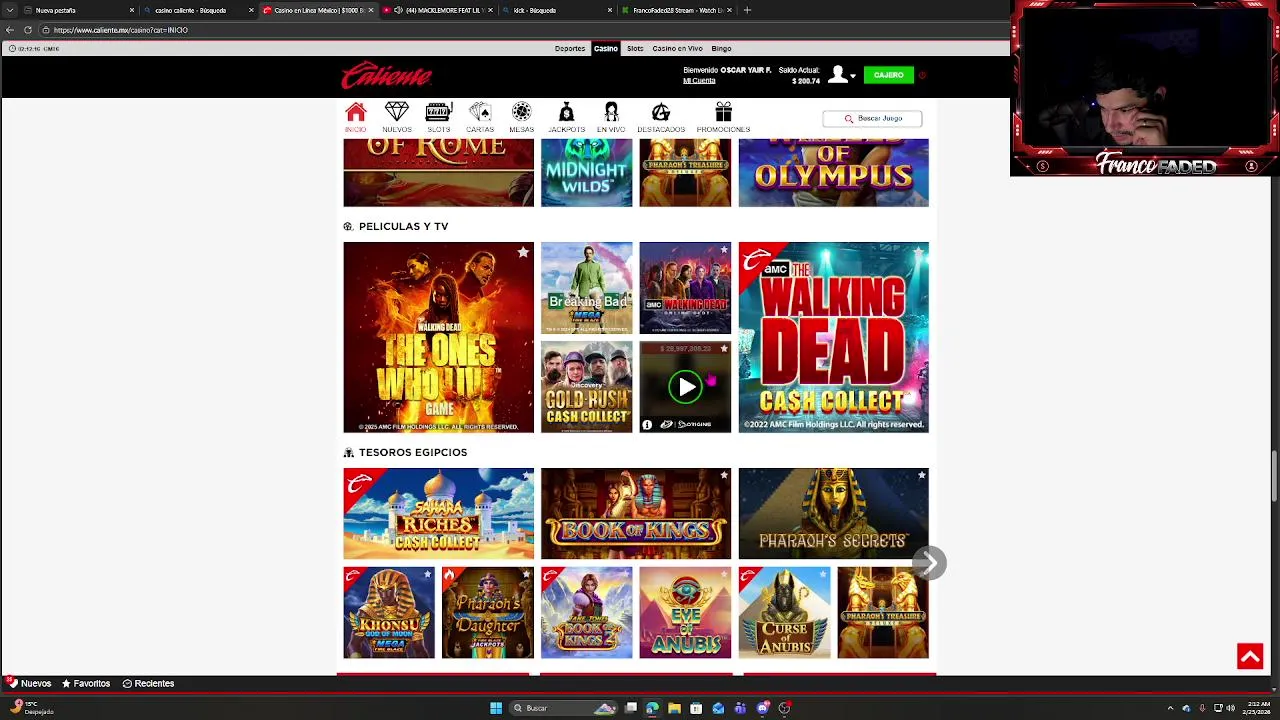
Task: Open Breaking Bad game thumbnail
Action: (x=586, y=288)
